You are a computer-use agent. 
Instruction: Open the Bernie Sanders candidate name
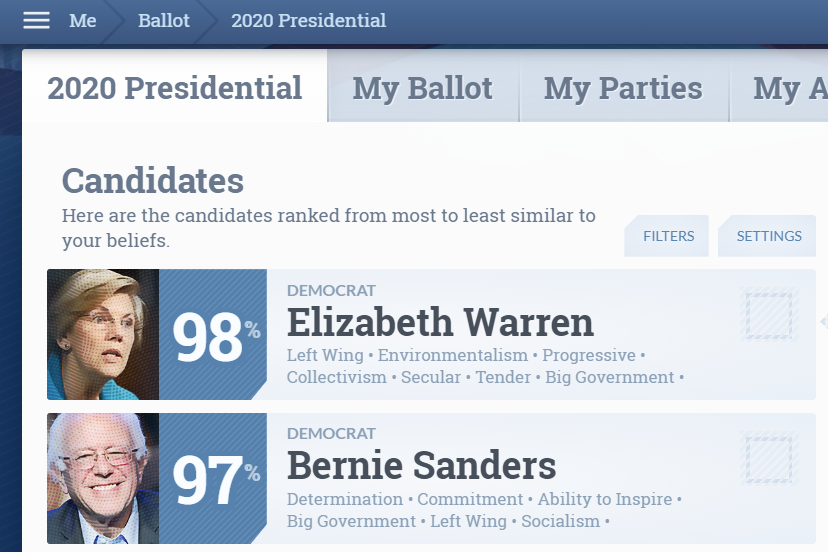[x=421, y=465]
